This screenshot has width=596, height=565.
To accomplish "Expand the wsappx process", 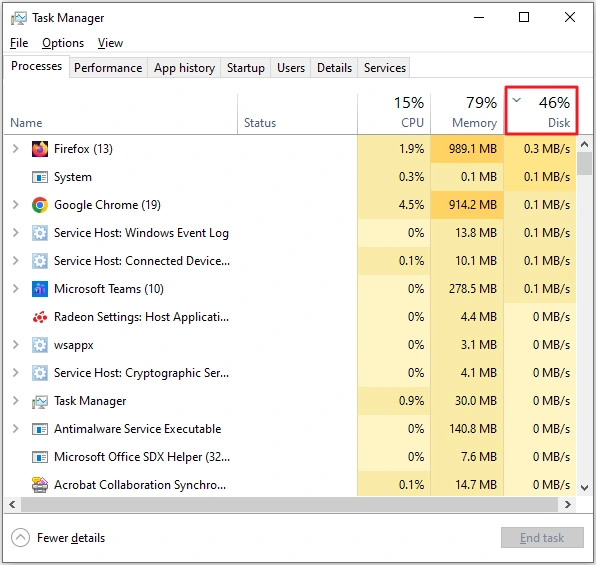I will (x=15, y=345).
